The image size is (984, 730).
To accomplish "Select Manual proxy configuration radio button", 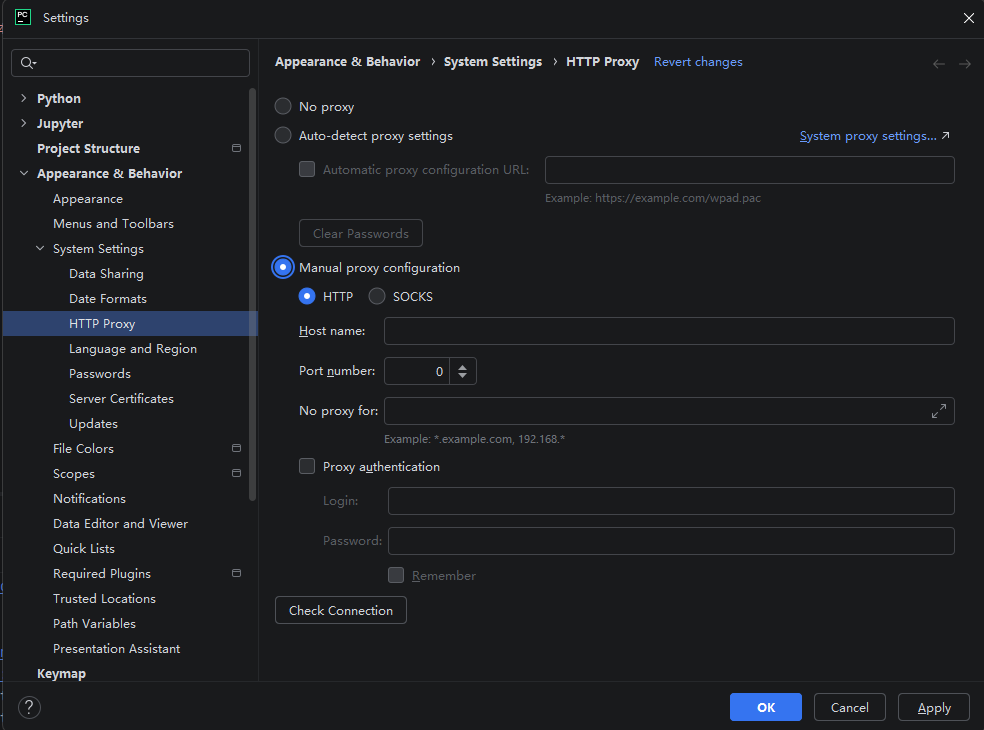I will click(283, 267).
